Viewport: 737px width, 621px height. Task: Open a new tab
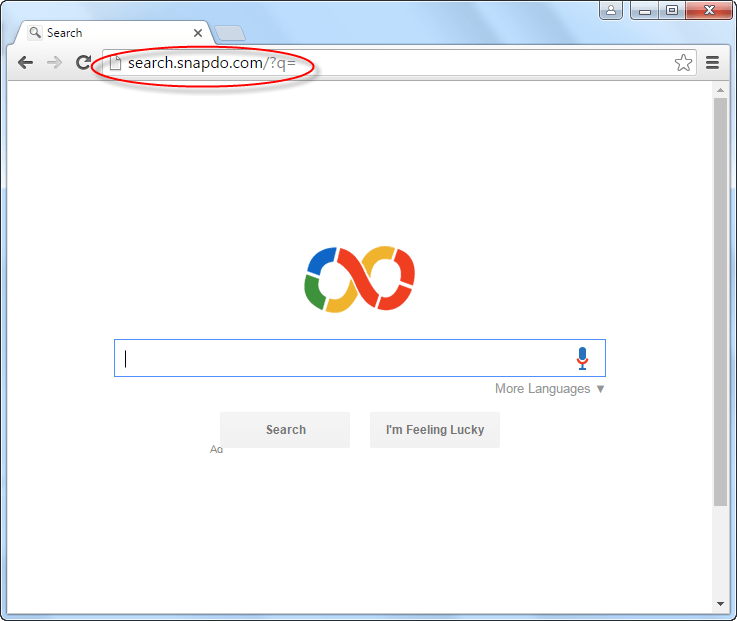tap(230, 33)
